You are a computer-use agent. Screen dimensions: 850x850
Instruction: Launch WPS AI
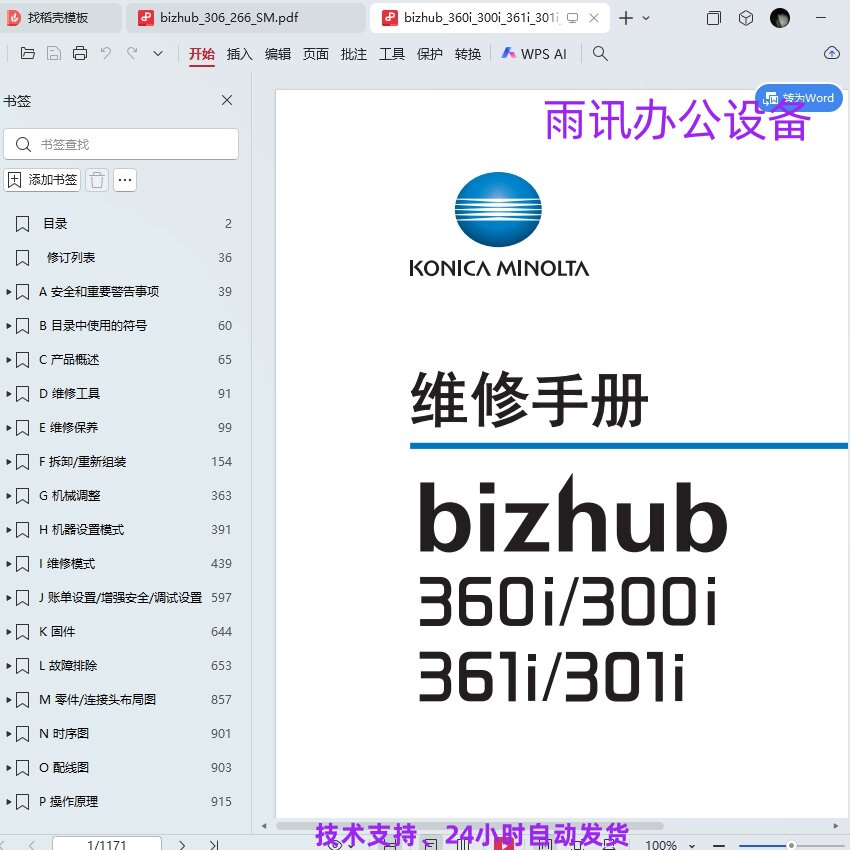533,54
